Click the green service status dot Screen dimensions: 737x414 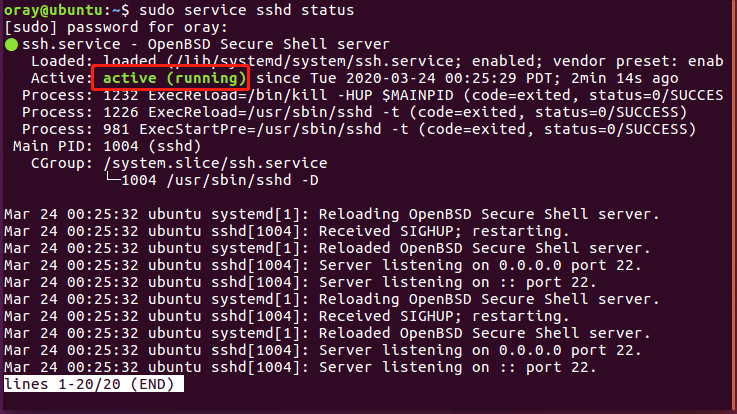pos(10,45)
